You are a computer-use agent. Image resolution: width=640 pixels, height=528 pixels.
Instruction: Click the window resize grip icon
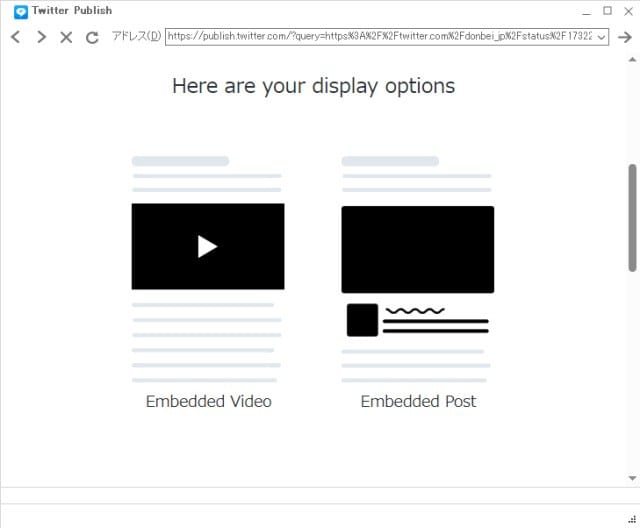point(632,519)
